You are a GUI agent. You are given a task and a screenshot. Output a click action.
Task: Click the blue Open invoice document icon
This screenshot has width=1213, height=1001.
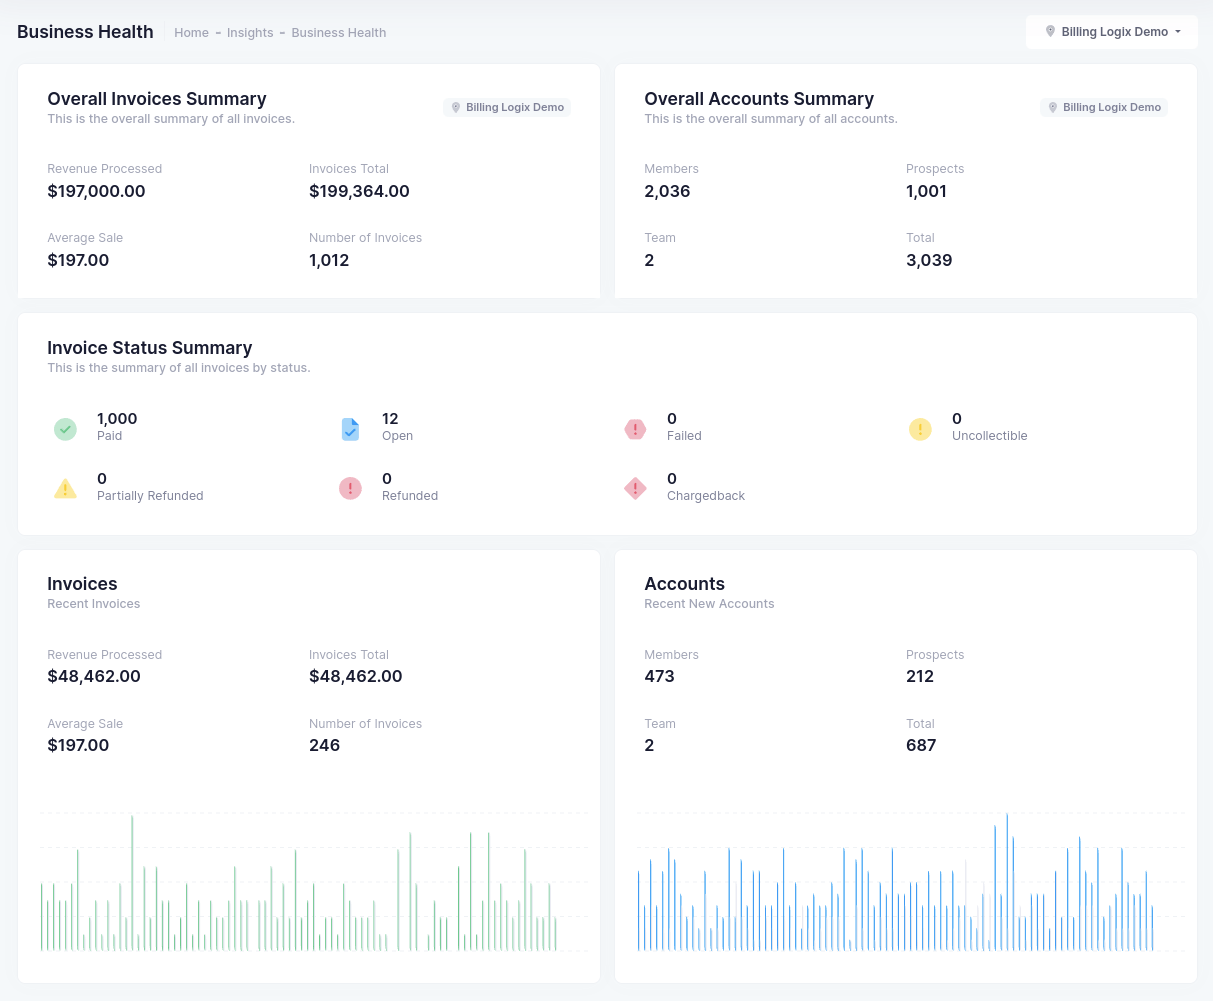[350, 429]
